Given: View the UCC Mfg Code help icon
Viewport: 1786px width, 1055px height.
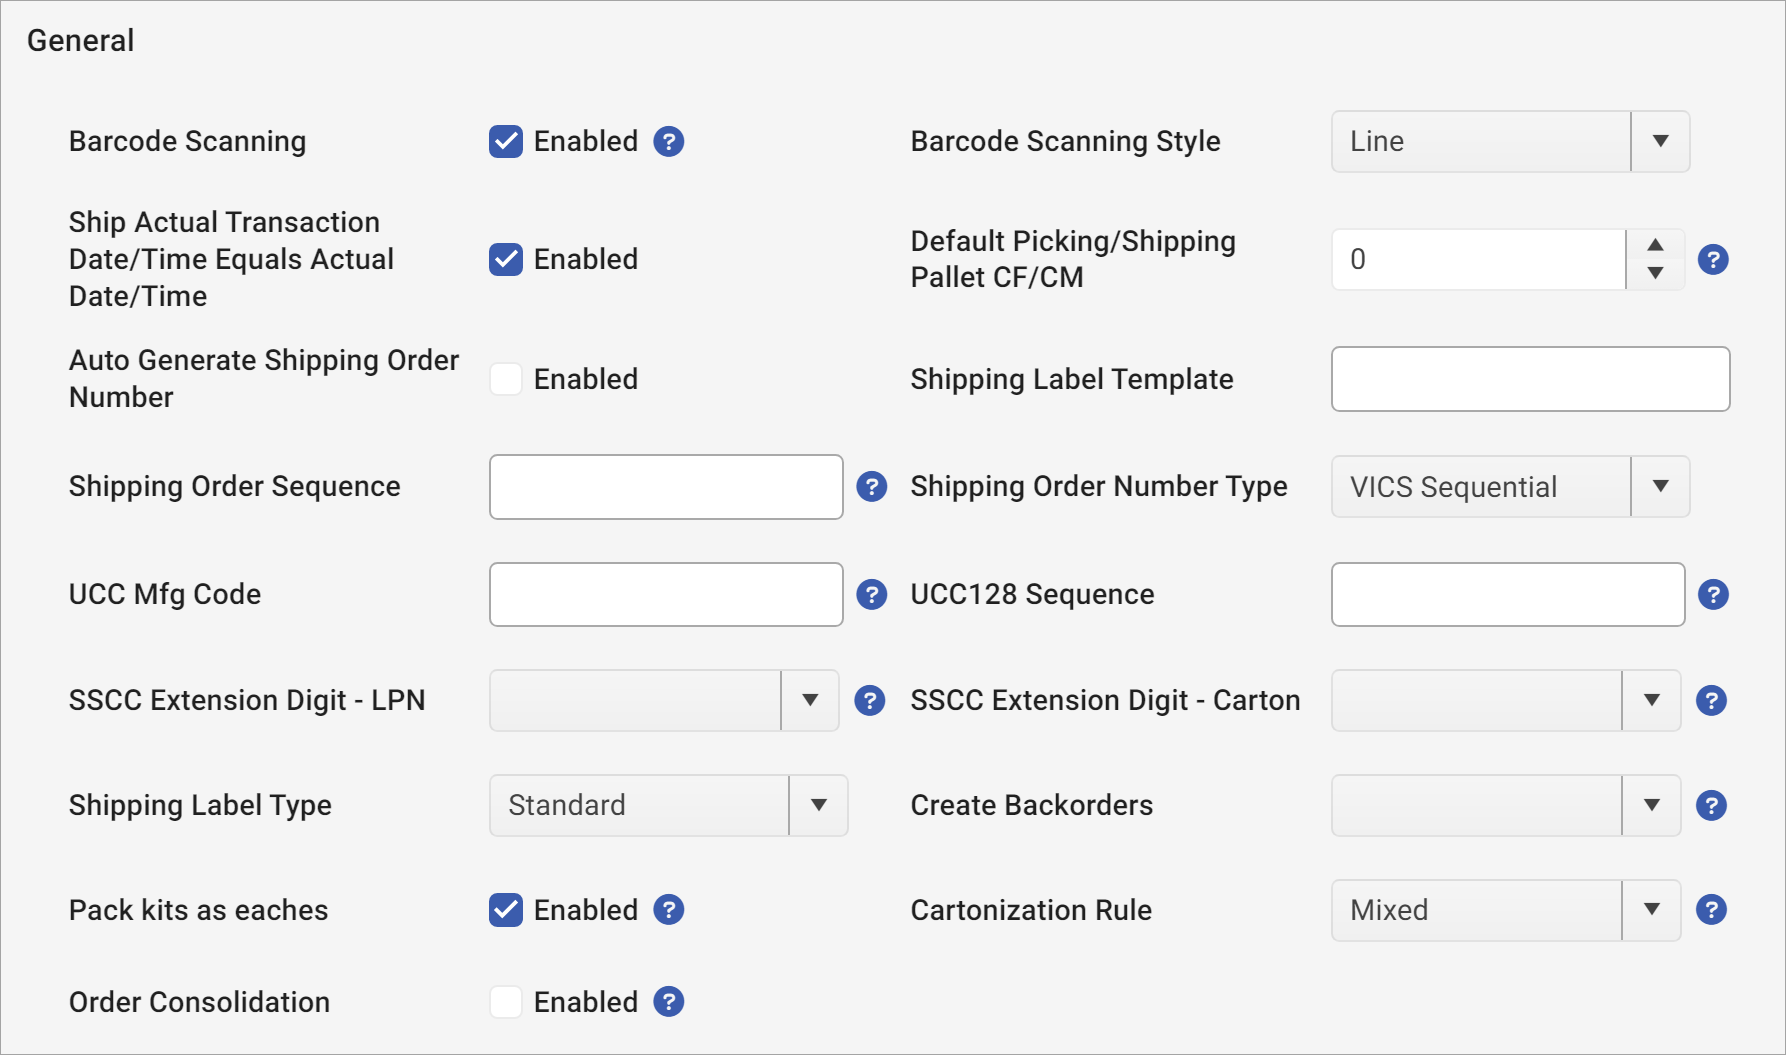Looking at the screenshot, I should tap(872, 594).
